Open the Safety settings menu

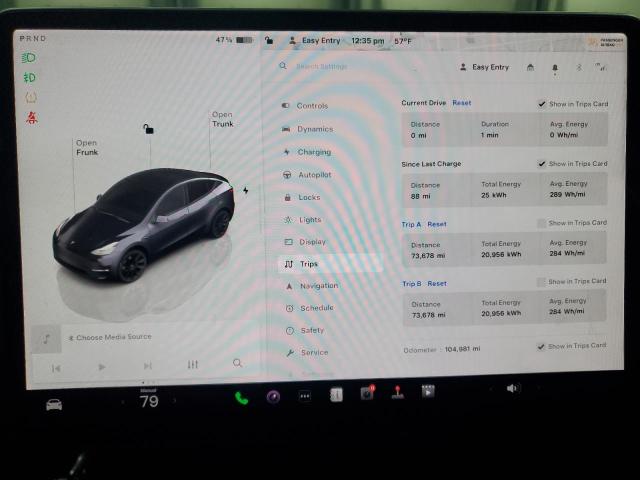click(x=305, y=330)
